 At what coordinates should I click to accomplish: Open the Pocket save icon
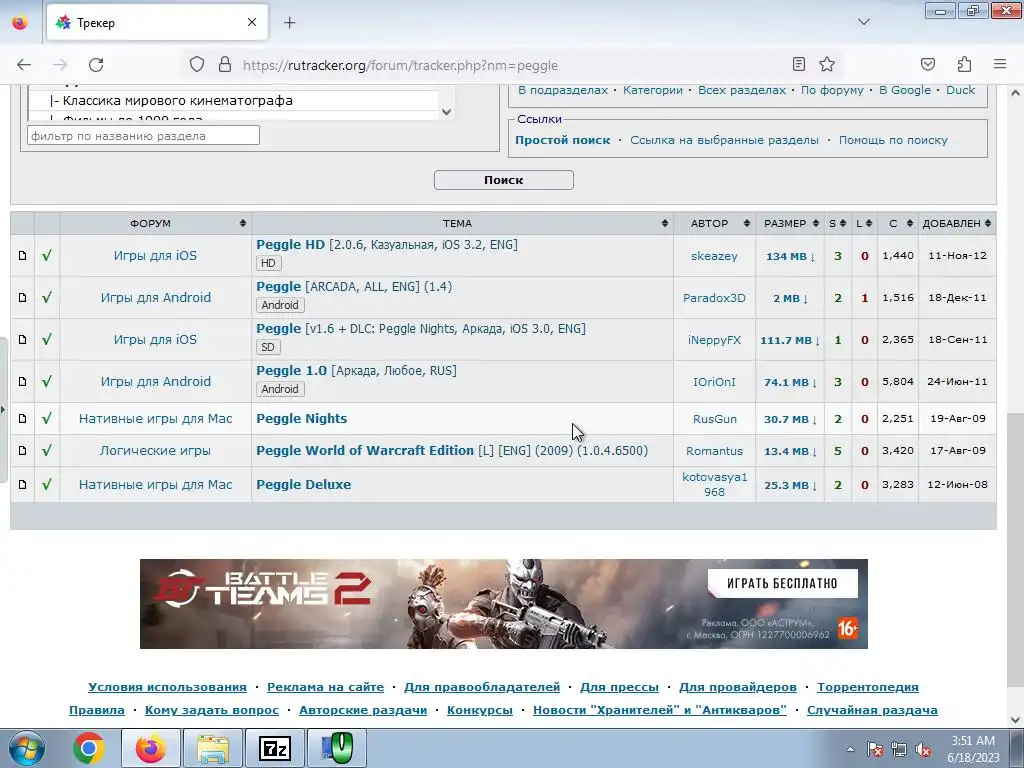(x=927, y=64)
